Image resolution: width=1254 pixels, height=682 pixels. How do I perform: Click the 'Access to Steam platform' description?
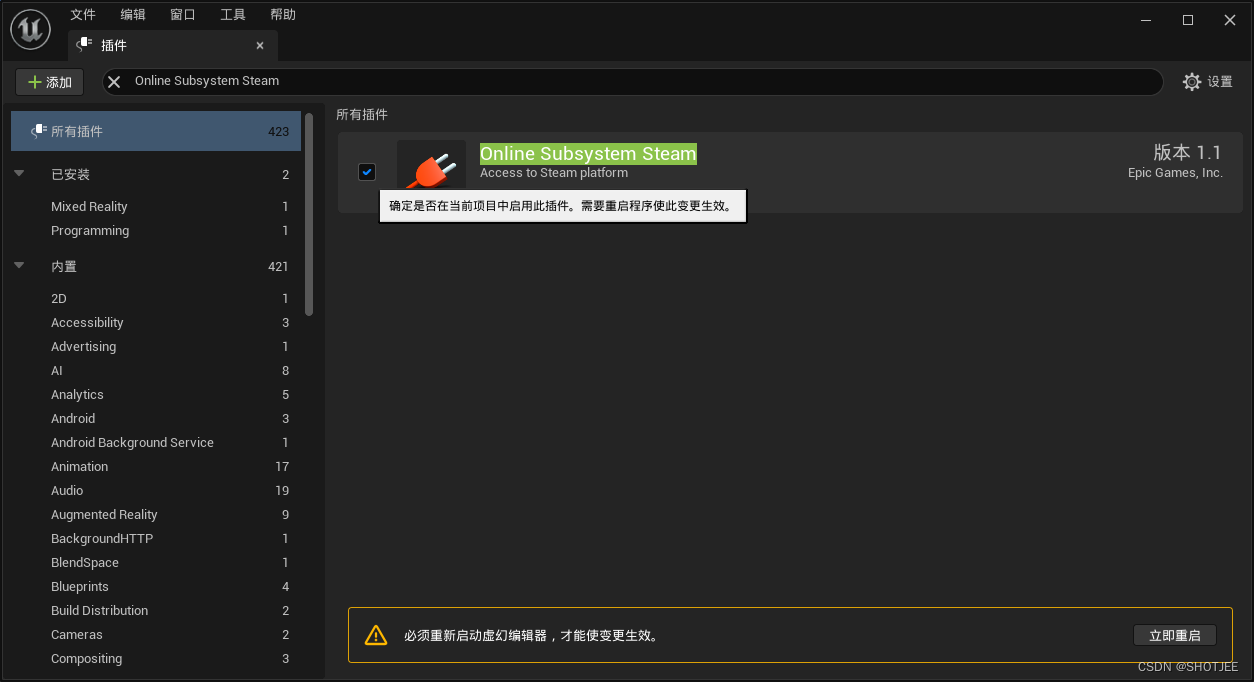click(x=554, y=173)
